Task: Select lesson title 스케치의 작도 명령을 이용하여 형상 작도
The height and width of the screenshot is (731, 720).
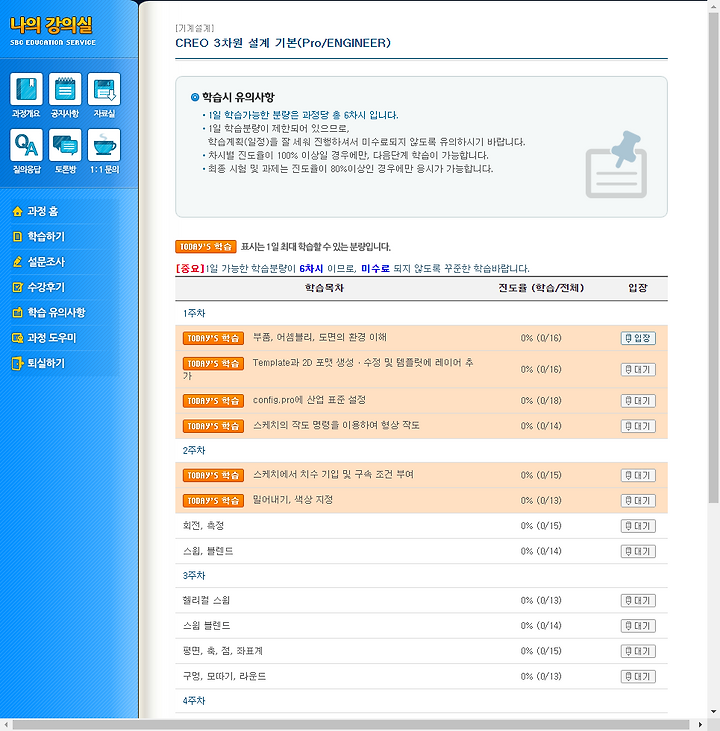Action: point(336,425)
